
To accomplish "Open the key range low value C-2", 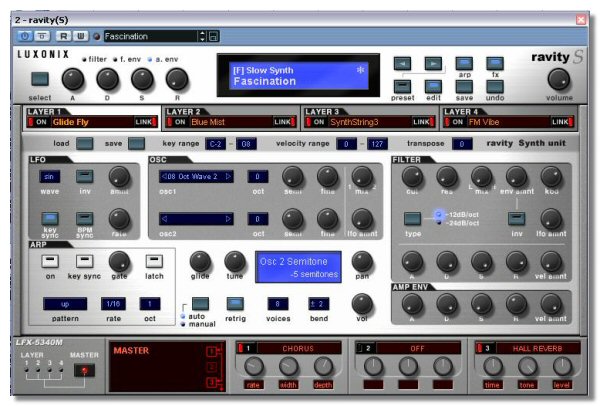I will [215, 144].
